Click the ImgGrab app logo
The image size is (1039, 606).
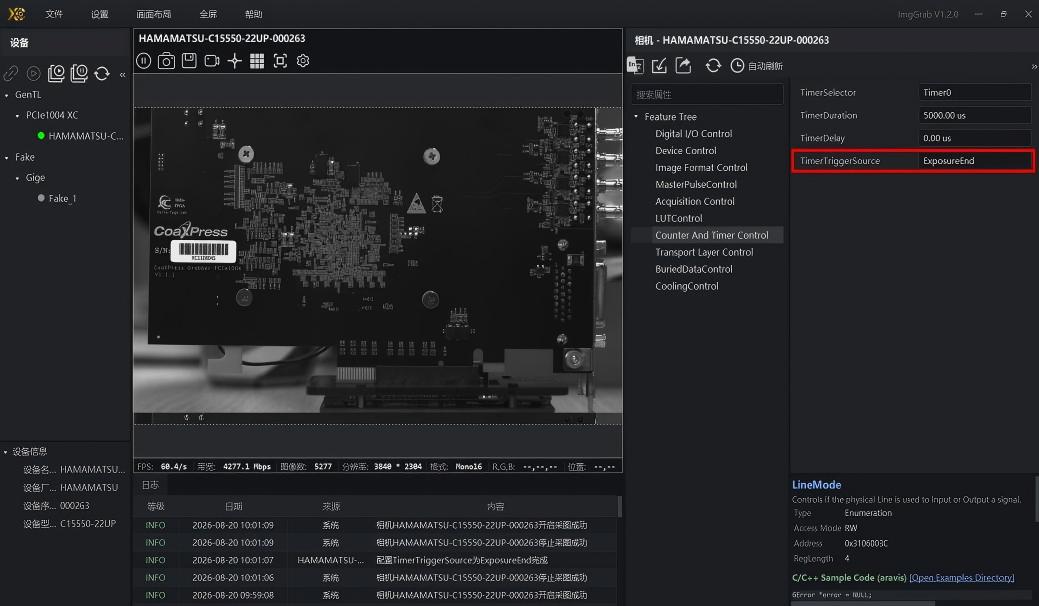tap(17, 14)
